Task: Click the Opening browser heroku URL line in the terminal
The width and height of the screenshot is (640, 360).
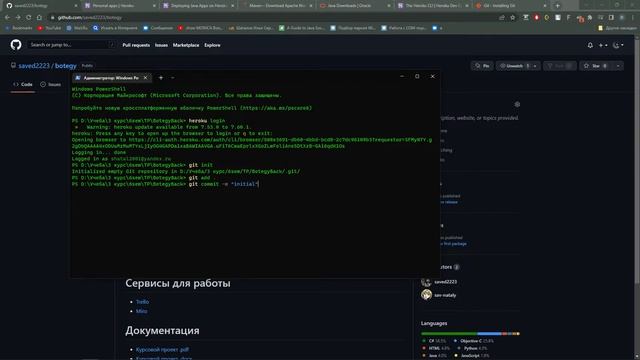Action: pos(252,140)
